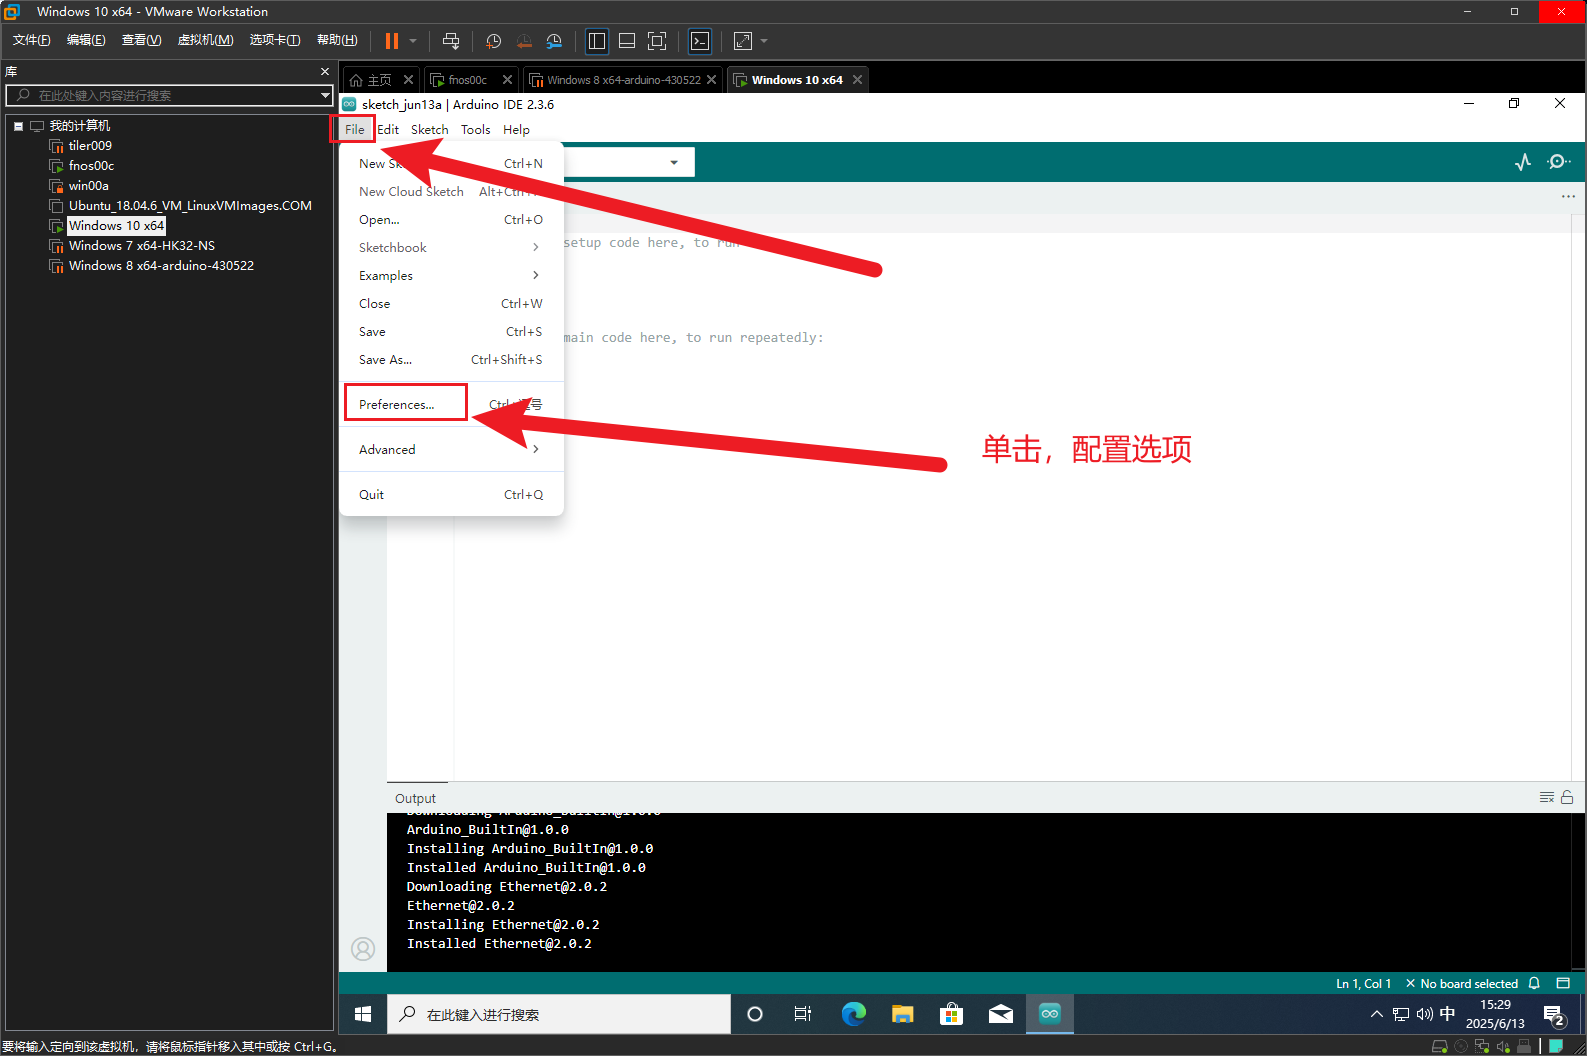
Task: Open Preferences... from the File menu
Action: point(451,405)
